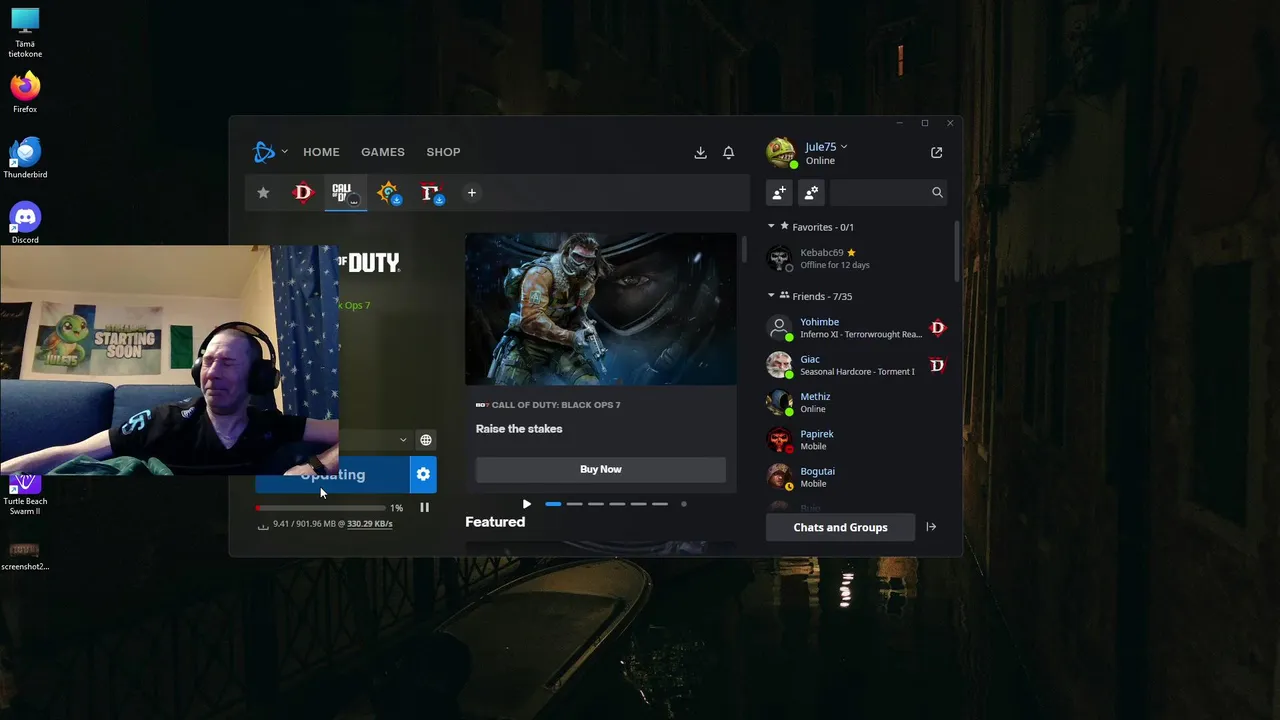The height and width of the screenshot is (720, 1280).
Task: Click the region globe icon
Action: coord(426,440)
